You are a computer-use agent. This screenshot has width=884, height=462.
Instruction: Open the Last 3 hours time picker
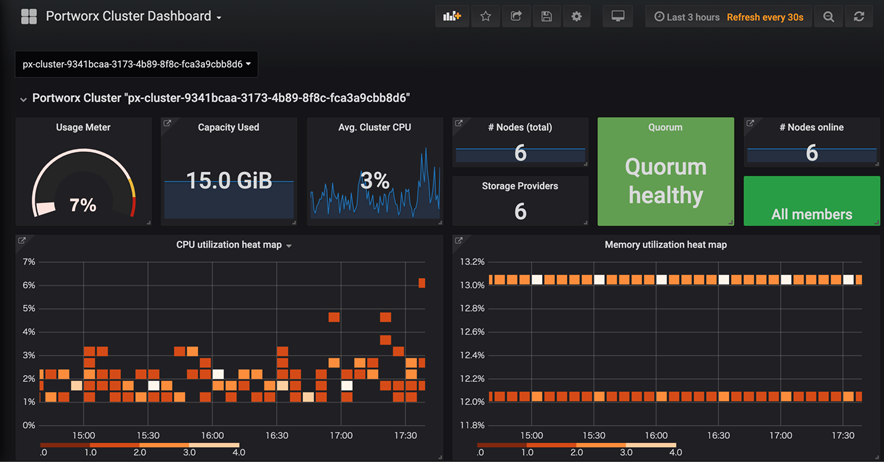(687, 17)
